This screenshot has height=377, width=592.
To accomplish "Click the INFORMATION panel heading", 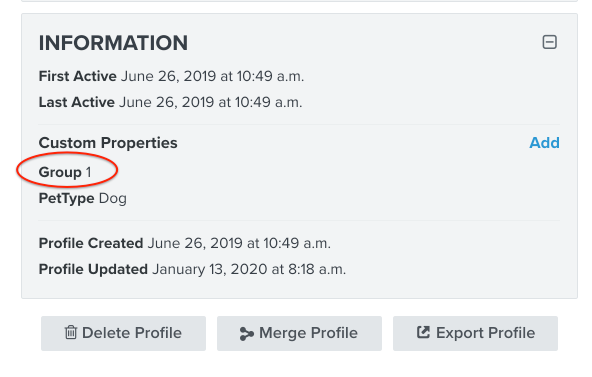I will click(x=113, y=43).
